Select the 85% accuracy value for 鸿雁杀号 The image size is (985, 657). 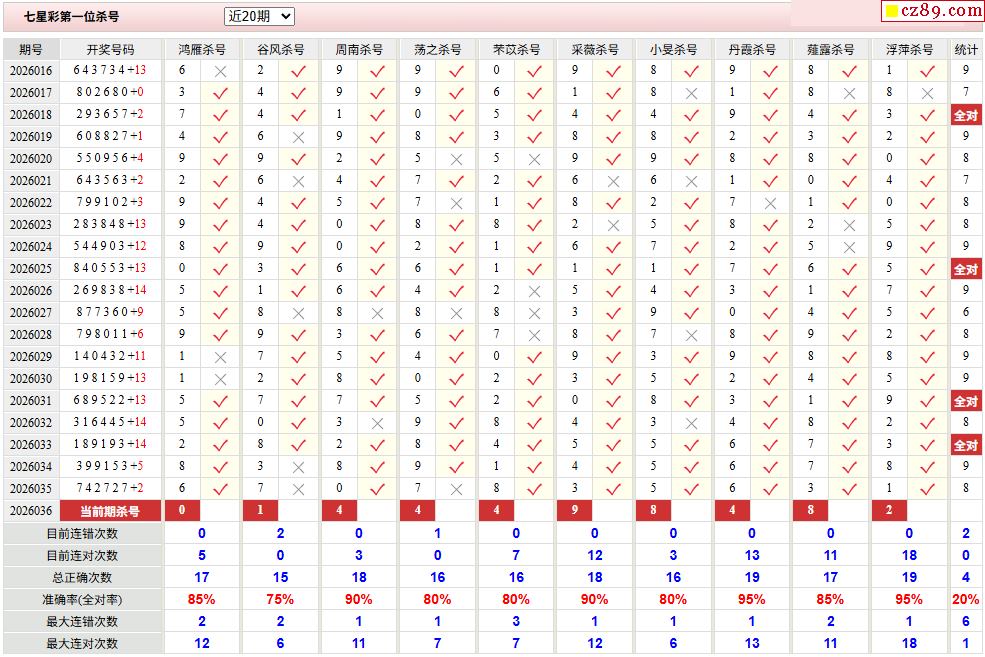[202, 599]
